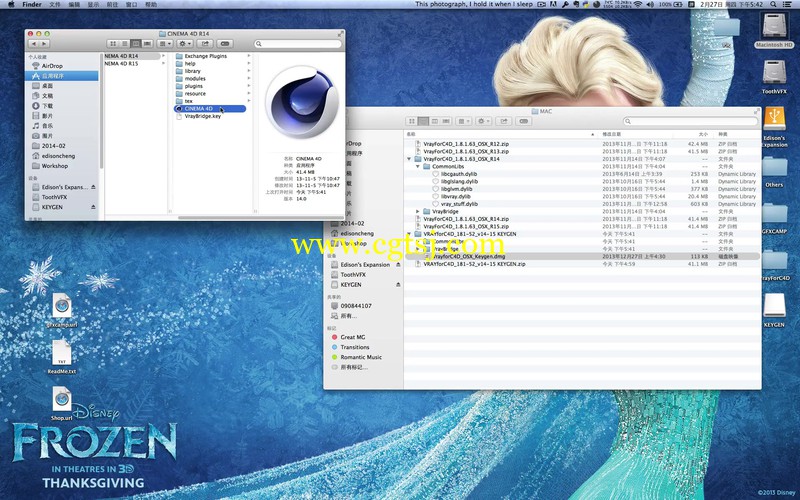The image size is (800, 500).
Task: Collapse the CommonLibs folder disclosure triangle
Action: pyautogui.click(x=418, y=166)
